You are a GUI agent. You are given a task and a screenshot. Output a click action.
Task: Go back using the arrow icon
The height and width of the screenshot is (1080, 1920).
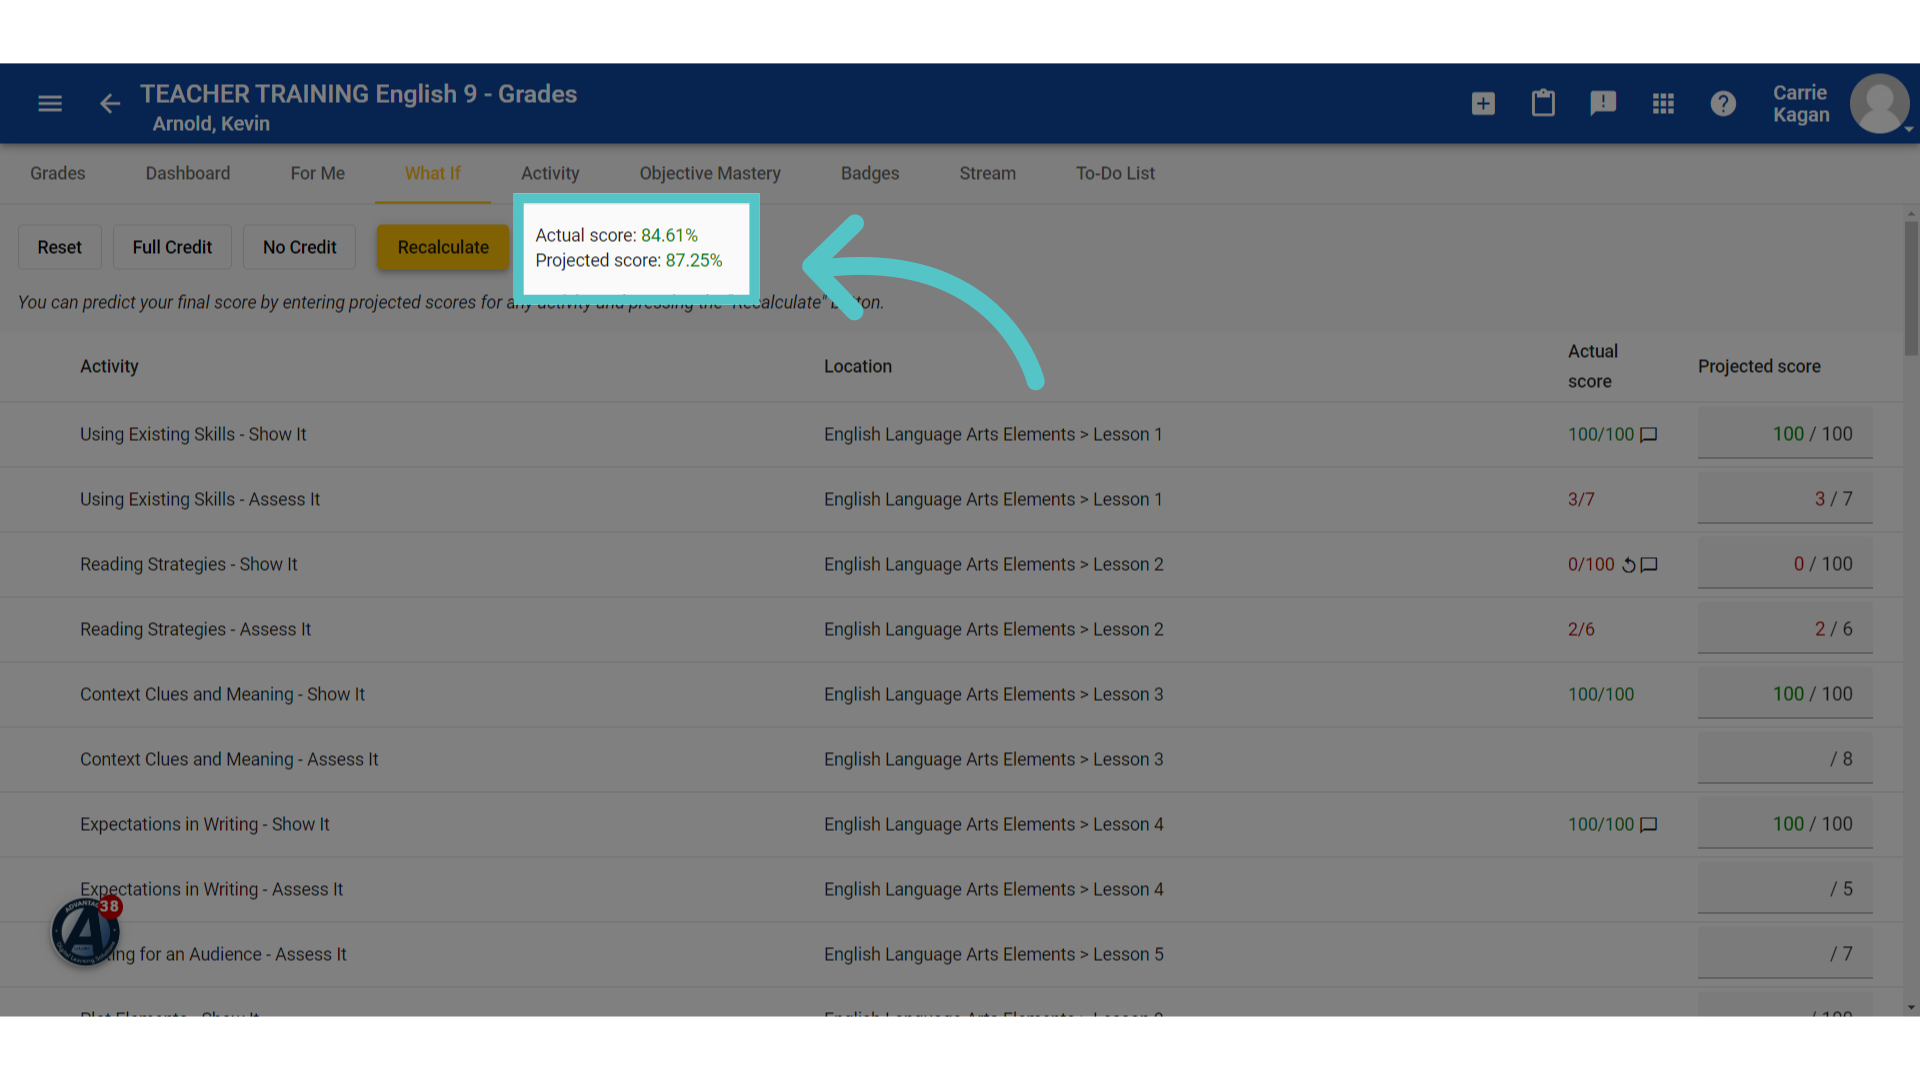tap(110, 103)
